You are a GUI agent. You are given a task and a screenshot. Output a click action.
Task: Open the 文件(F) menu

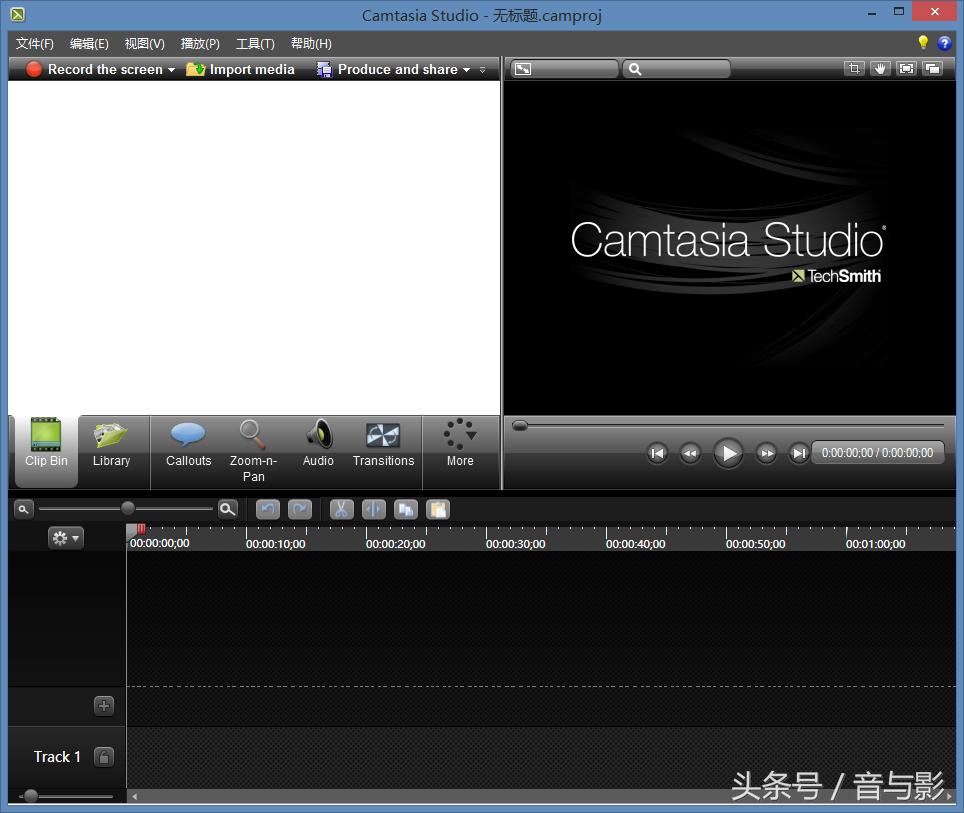point(35,44)
